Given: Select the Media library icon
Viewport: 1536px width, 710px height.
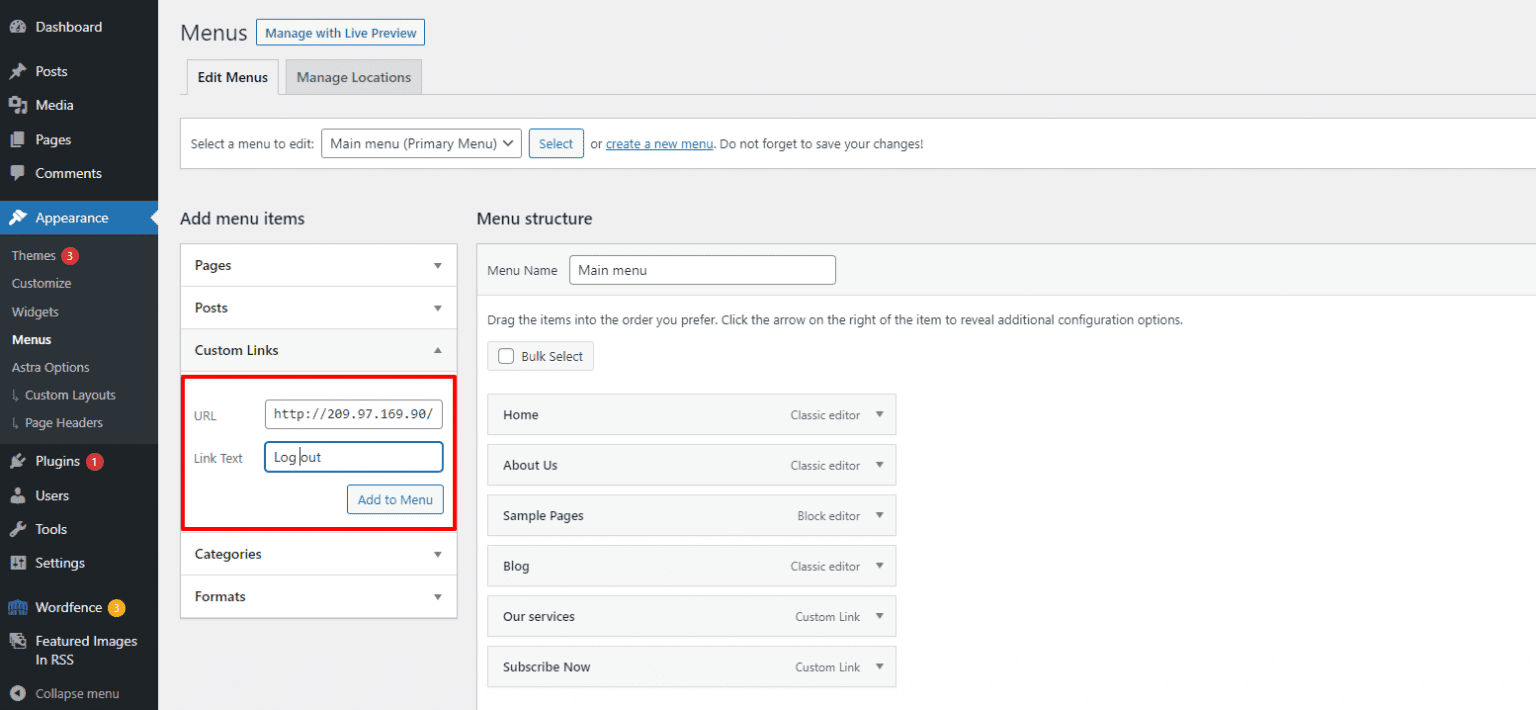Looking at the screenshot, I should click(18, 105).
